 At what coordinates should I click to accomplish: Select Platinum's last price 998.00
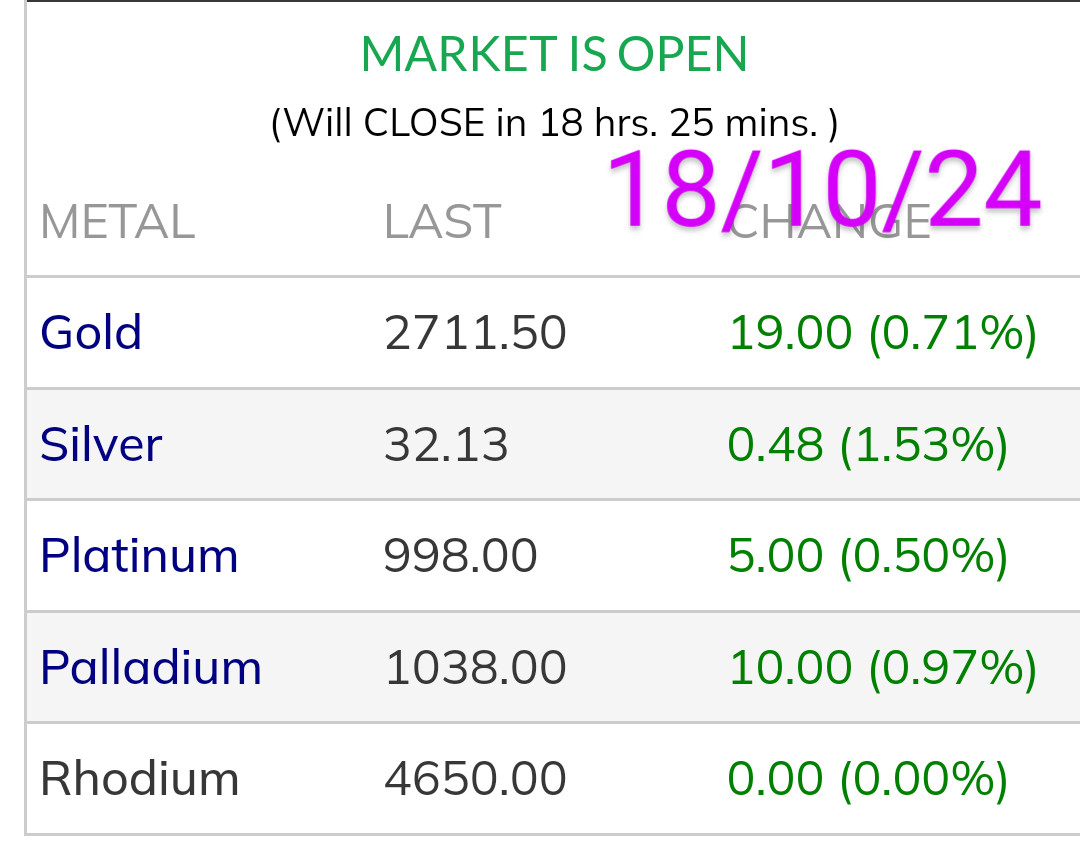tap(461, 556)
